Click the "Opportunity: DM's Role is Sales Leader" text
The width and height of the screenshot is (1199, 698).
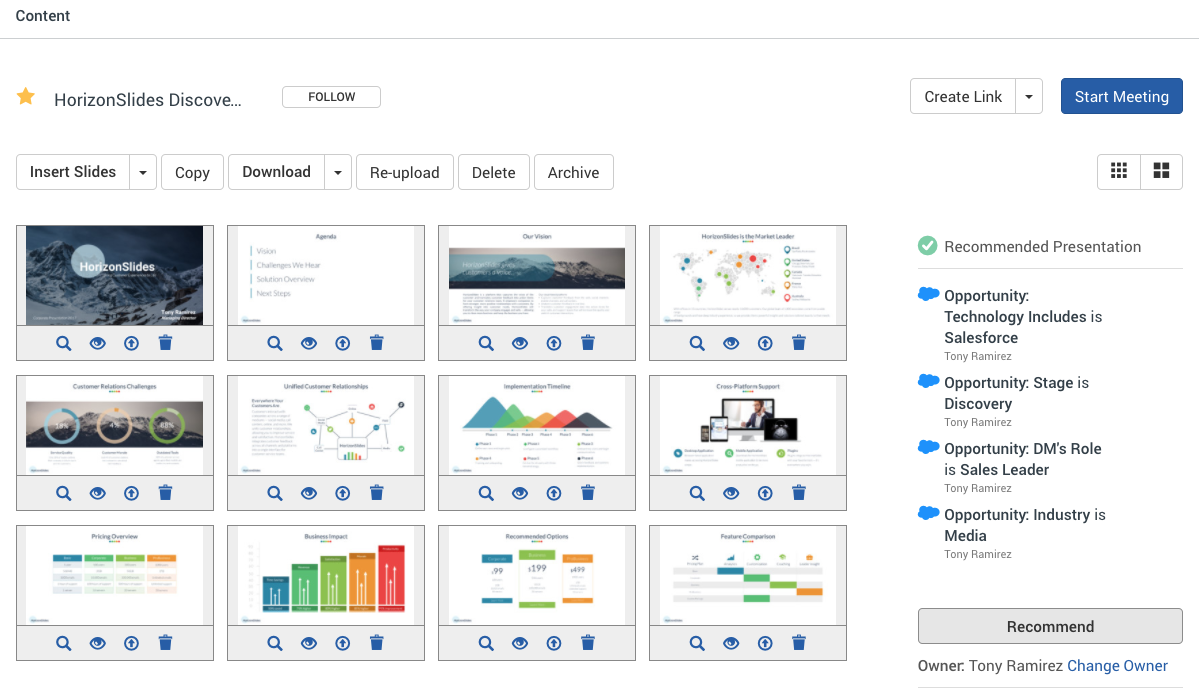pyautogui.click(x=1022, y=459)
